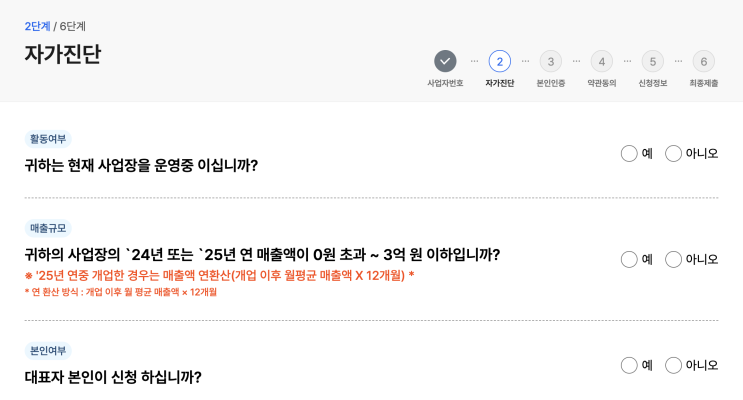The height and width of the screenshot is (400, 743).
Task: Click step 5 circle for 신청정보
Action: pyautogui.click(x=652, y=61)
